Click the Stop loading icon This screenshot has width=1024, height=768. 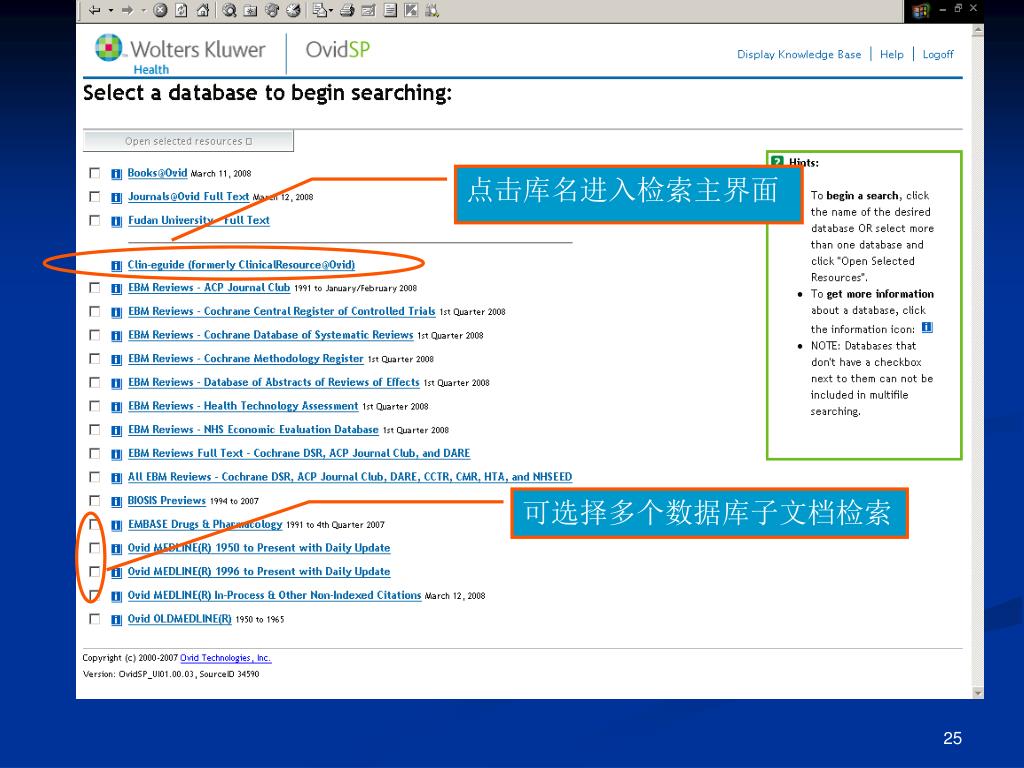[160, 10]
